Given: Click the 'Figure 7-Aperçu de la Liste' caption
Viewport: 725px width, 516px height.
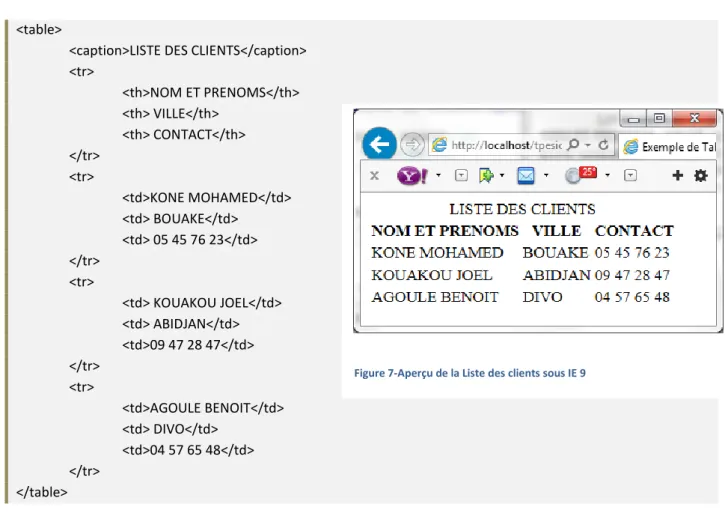Looking at the screenshot, I should pos(470,373).
